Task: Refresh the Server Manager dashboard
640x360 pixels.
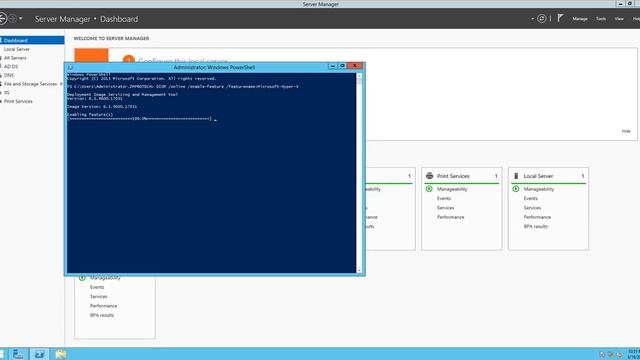Action: [542, 18]
